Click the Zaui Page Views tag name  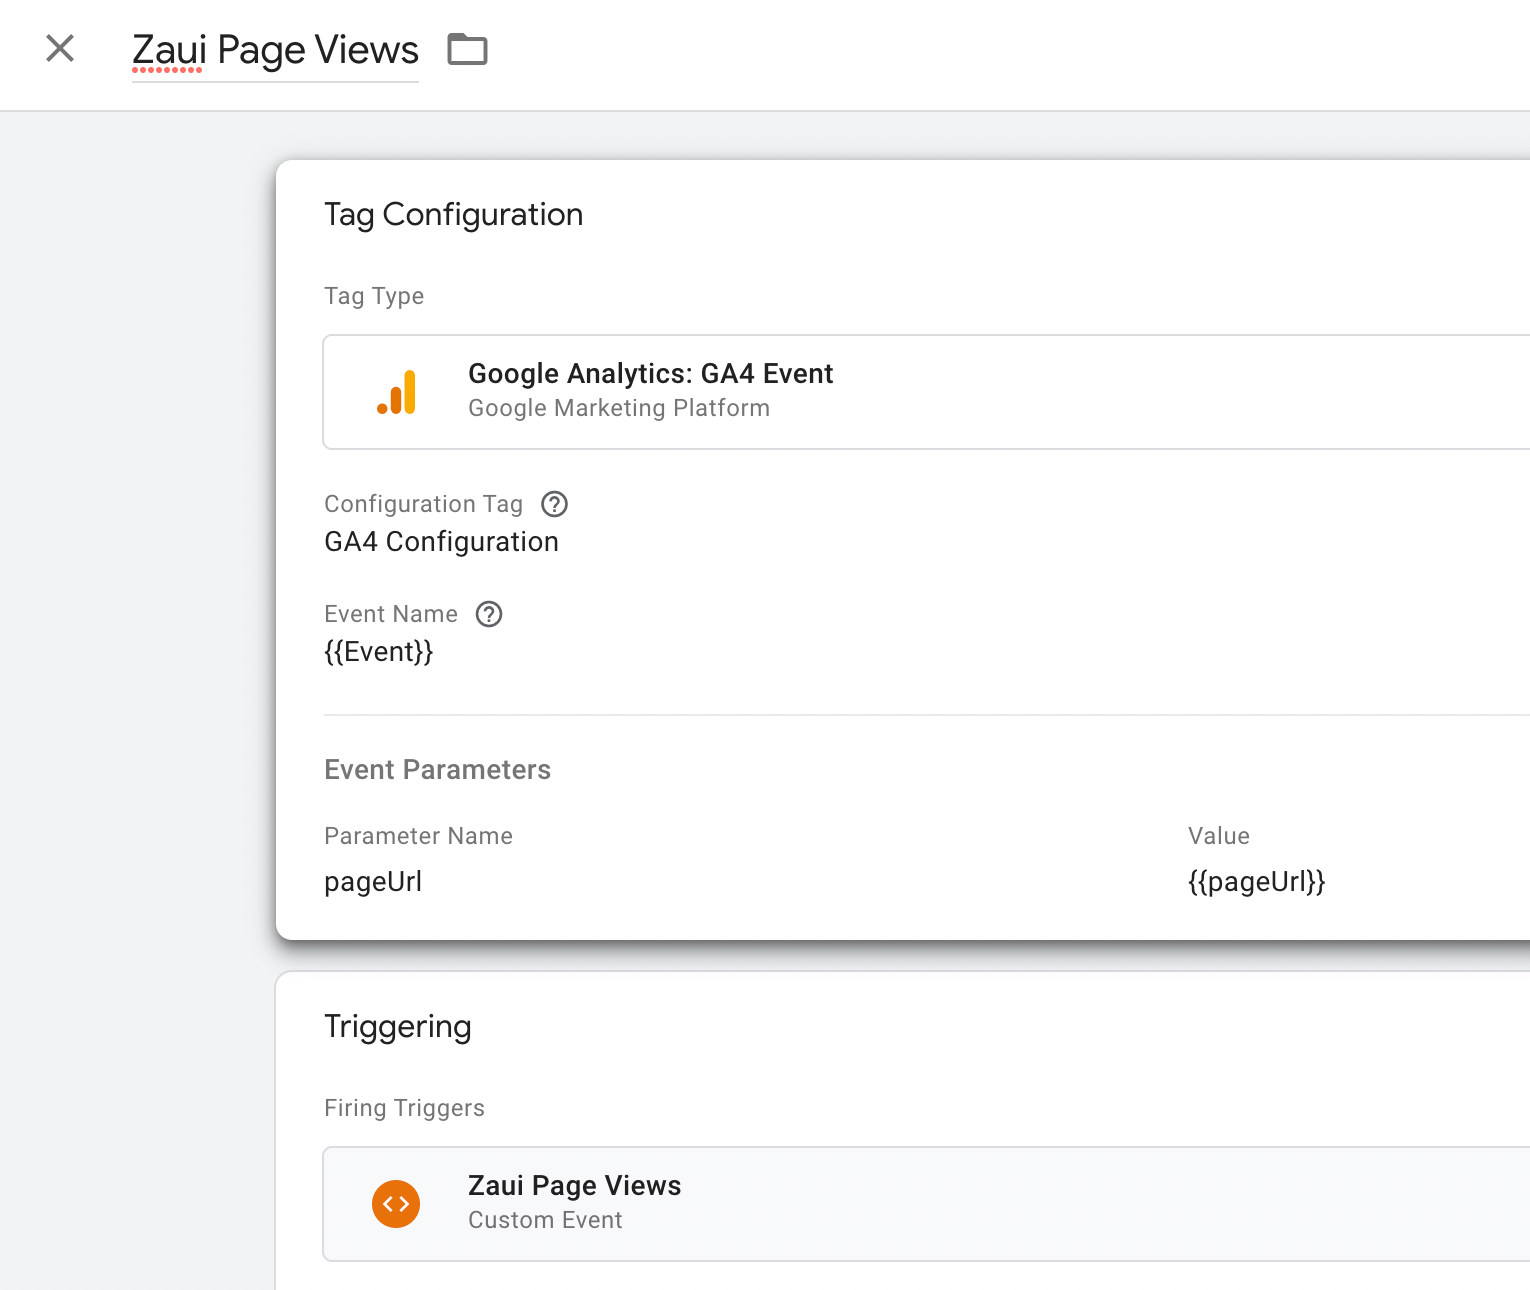(x=274, y=48)
